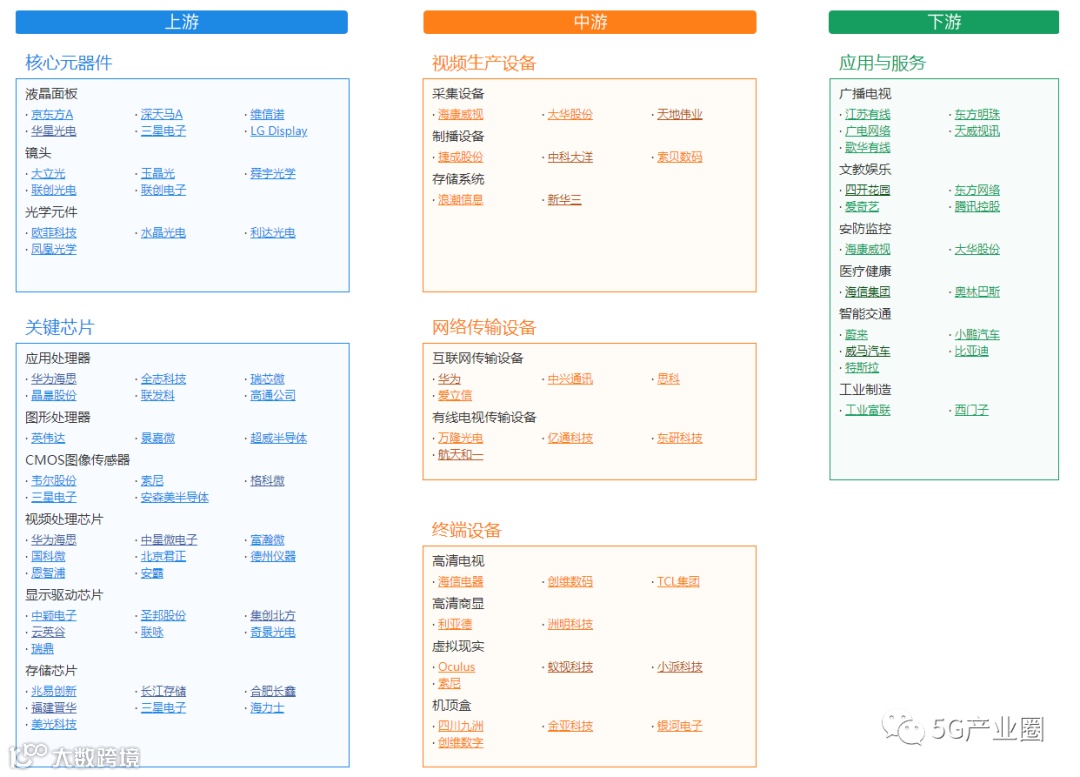The width and height of the screenshot is (1080, 777).
Task: Open the 银河电子 link
Action: (x=679, y=726)
